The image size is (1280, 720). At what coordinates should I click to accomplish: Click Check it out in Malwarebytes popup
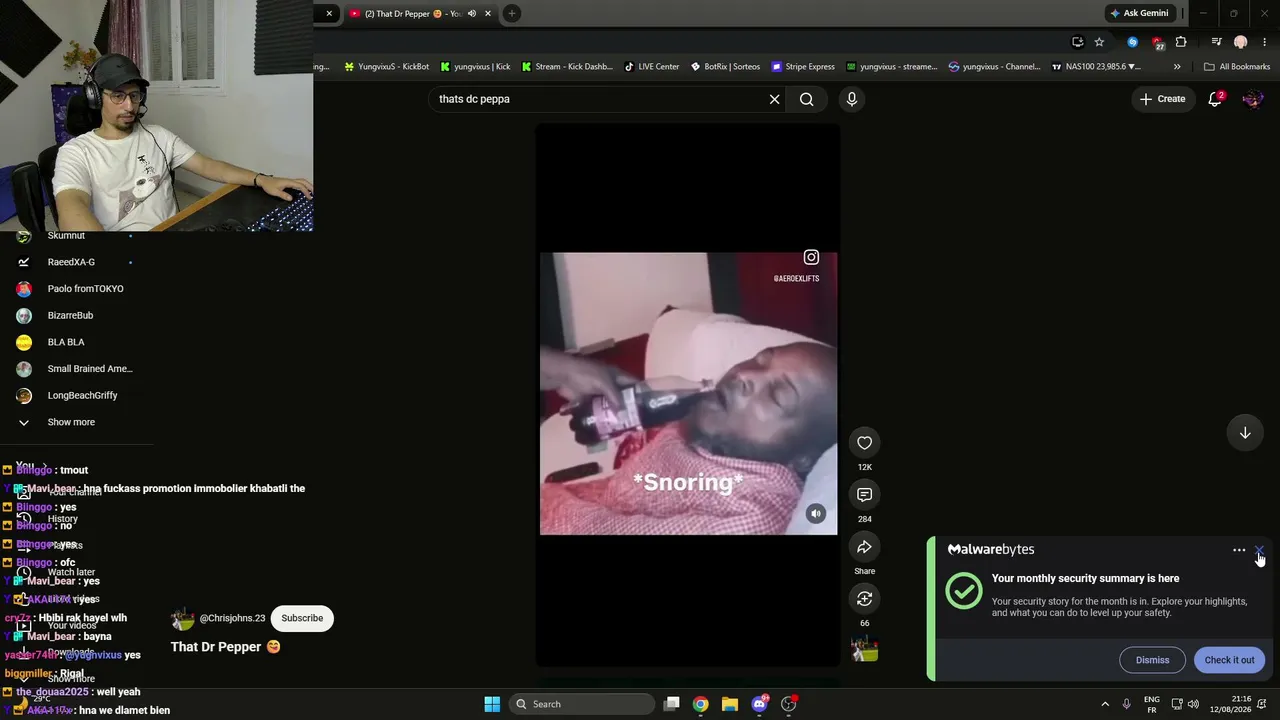pyautogui.click(x=1229, y=660)
